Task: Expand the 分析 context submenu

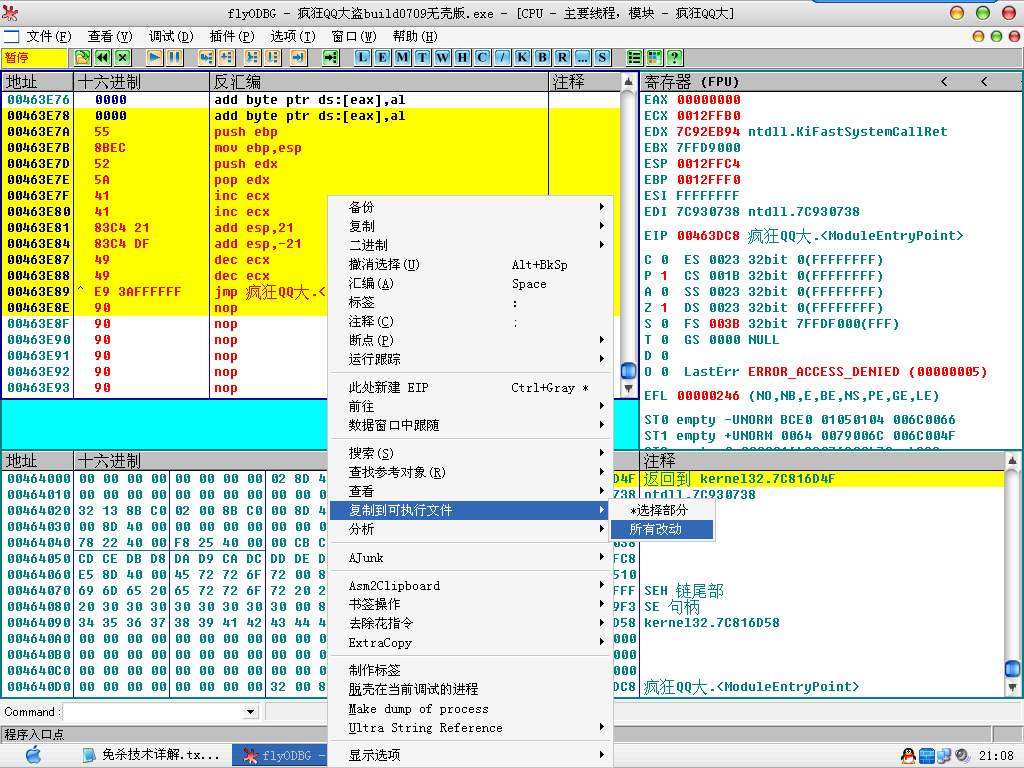Action: click(471, 529)
